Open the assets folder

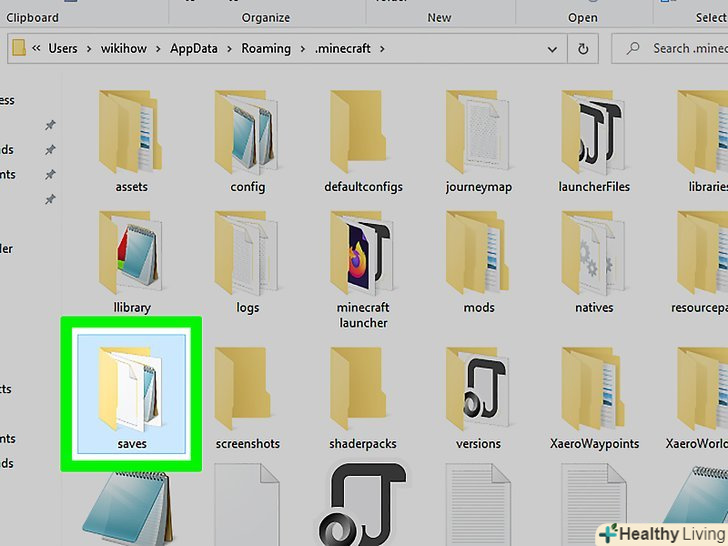pyautogui.click(x=131, y=142)
